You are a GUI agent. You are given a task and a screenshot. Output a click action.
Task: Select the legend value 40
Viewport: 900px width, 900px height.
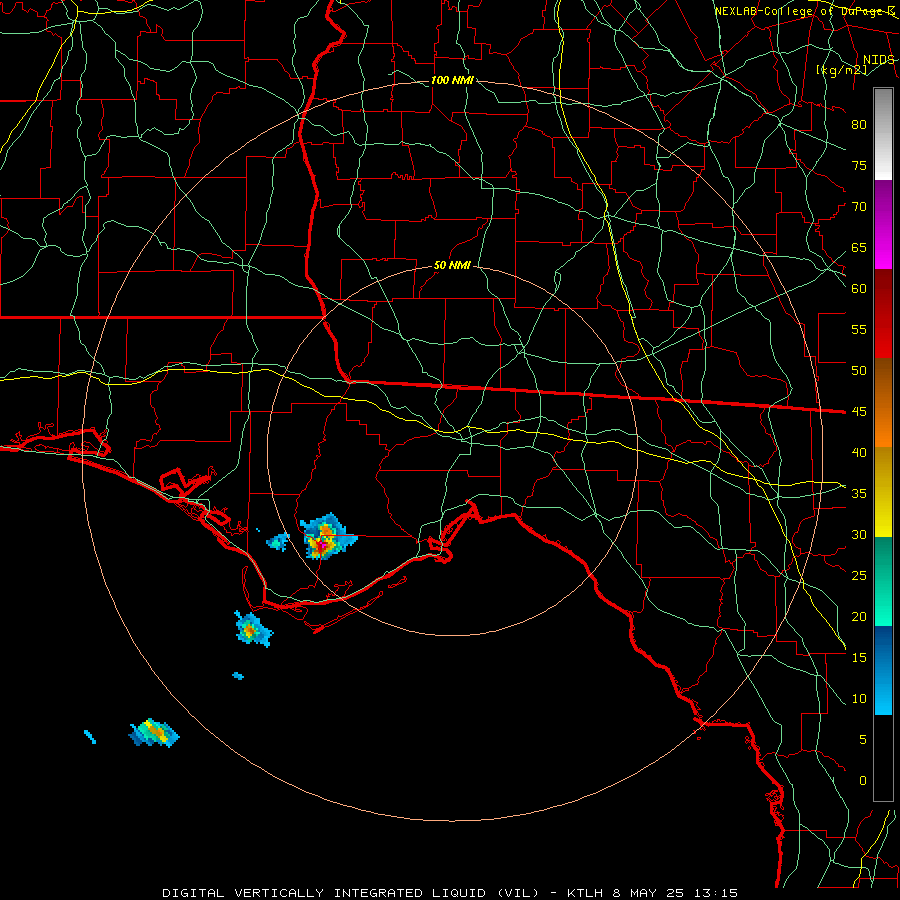coord(859,452)
